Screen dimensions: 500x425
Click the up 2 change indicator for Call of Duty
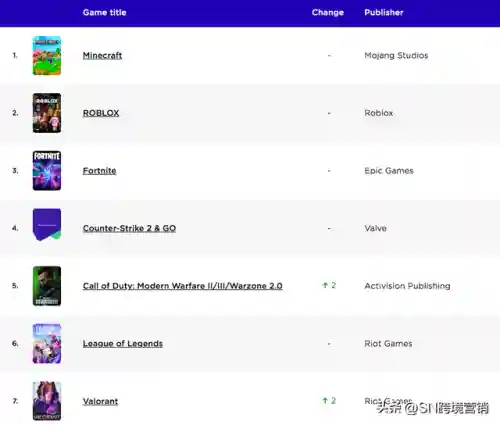[x=329, y=285]
